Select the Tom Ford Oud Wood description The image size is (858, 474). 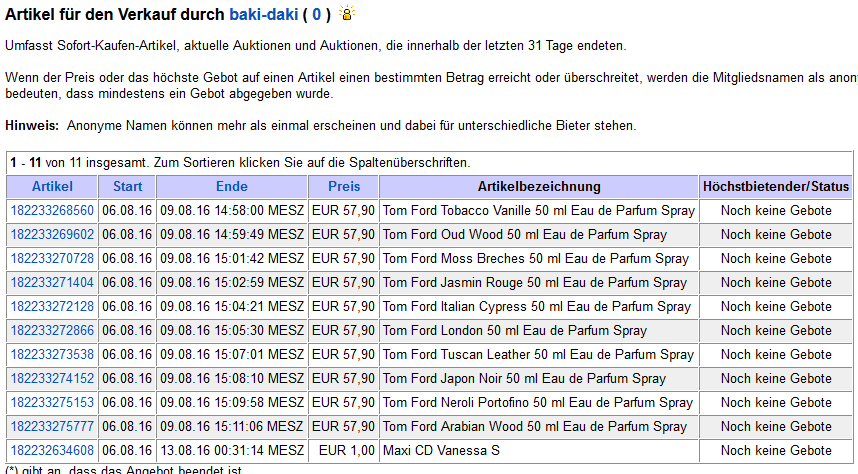coord(525,235)
